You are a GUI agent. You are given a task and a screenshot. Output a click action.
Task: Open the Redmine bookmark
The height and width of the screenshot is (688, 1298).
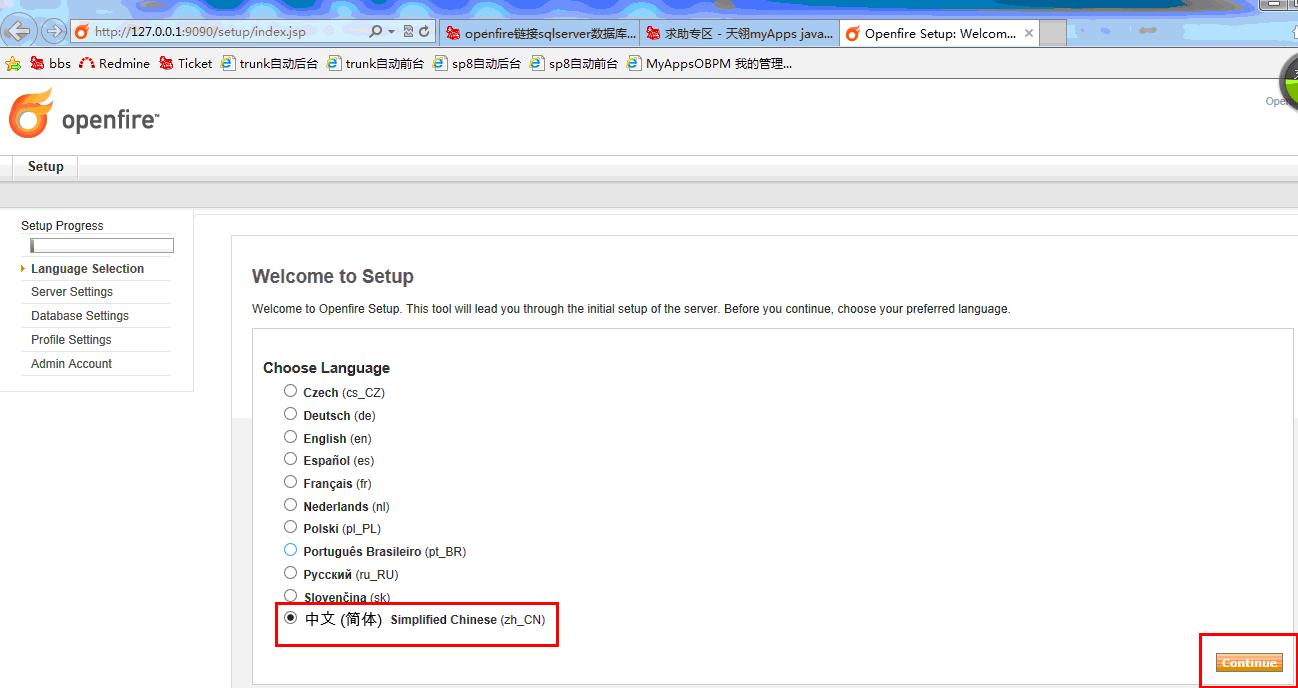coord(114,64)
